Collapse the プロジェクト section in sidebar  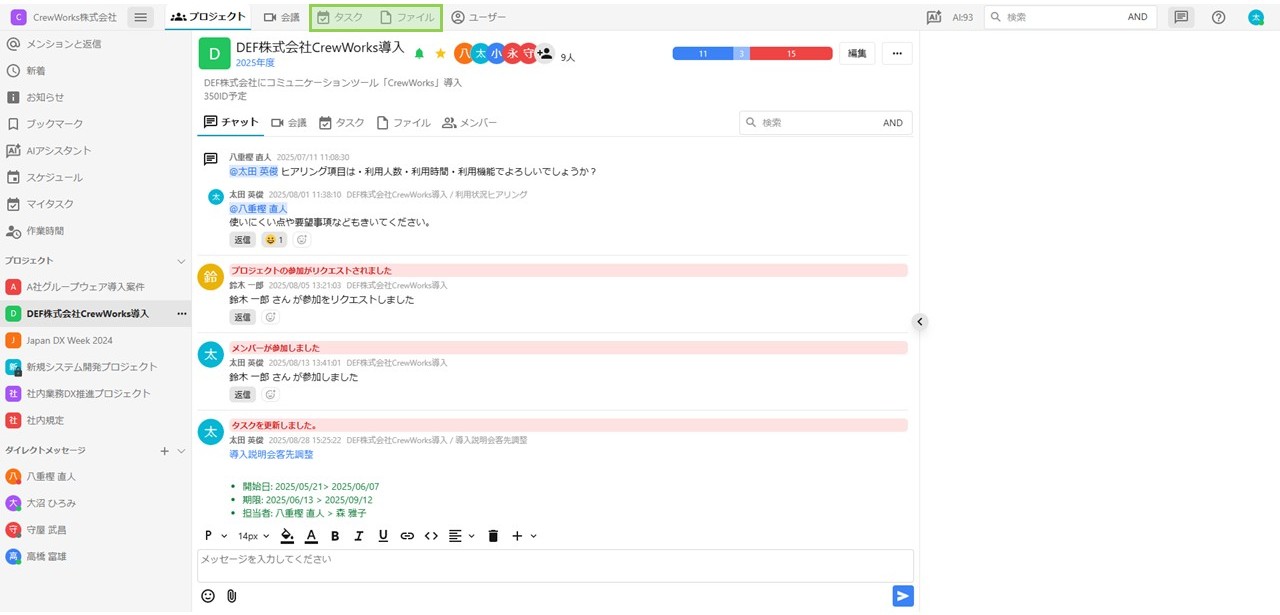(x=181, y=261)
